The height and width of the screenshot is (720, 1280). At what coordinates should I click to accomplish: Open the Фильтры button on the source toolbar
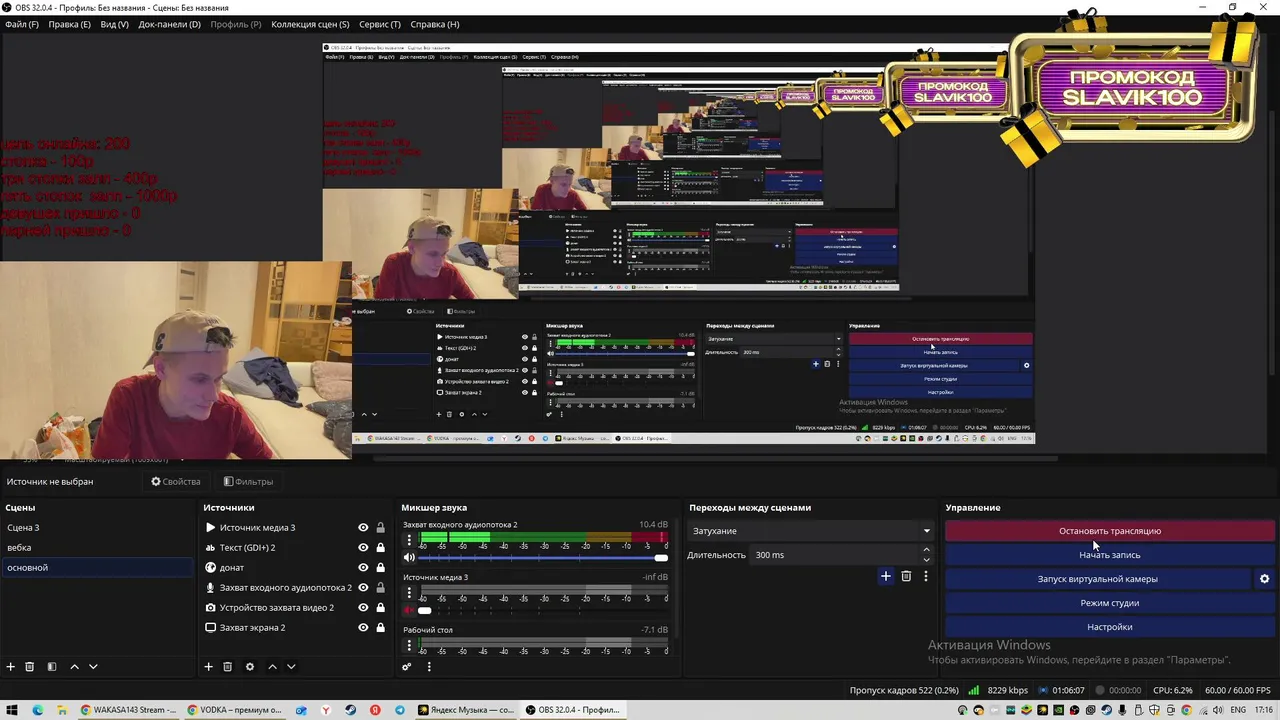[x=248, y=482]
